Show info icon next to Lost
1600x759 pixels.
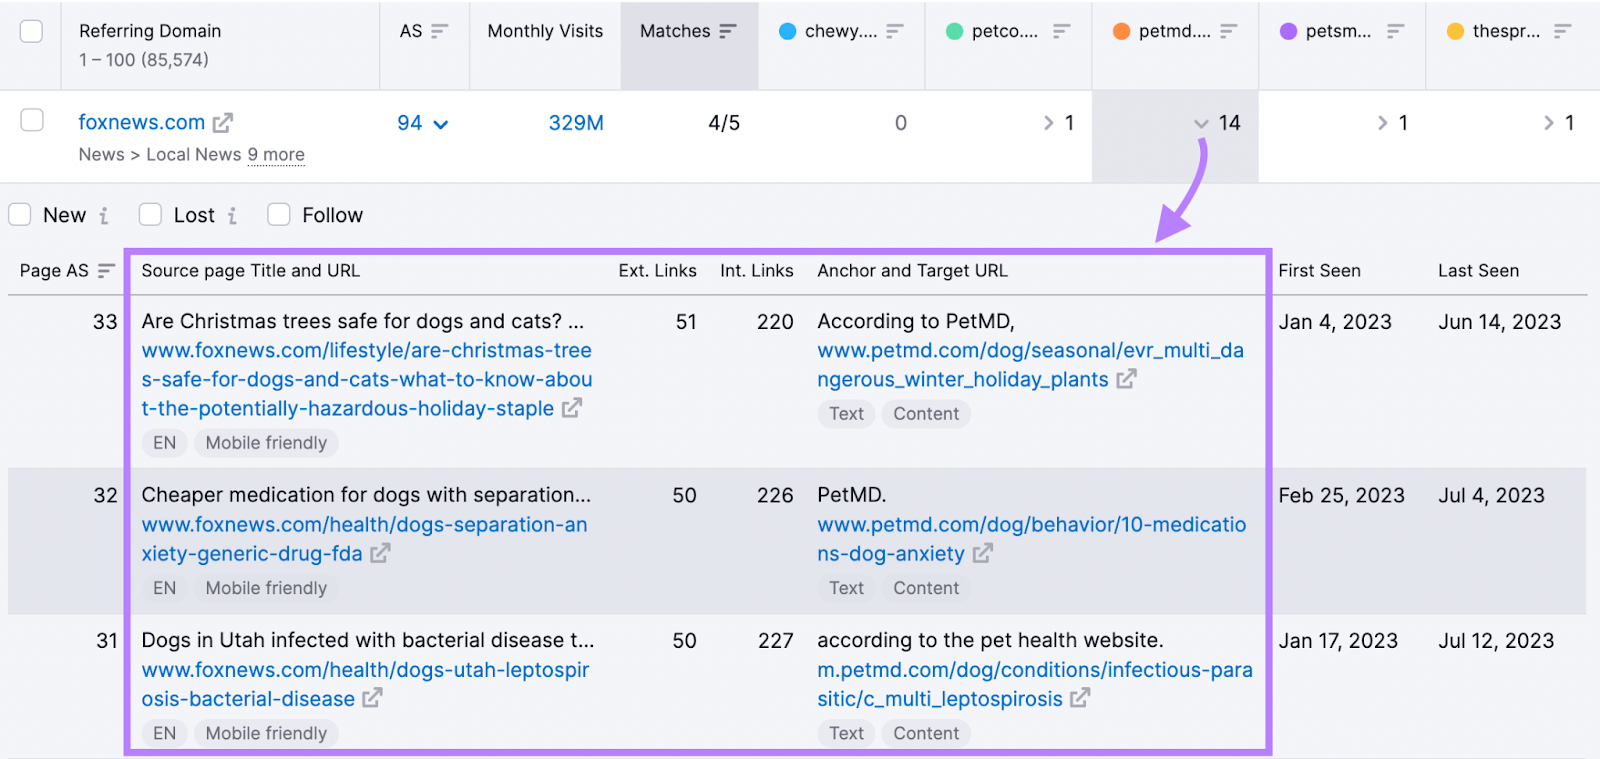(x=232, y=215)
